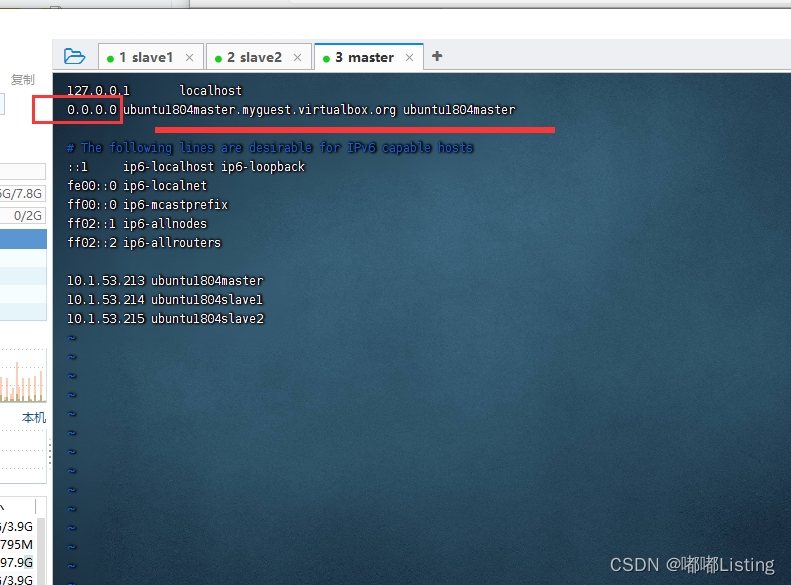The height and width of the screenshot is (585, 791).
Task: Click the 0/2G swap usage value
Action: pos(28,216)
